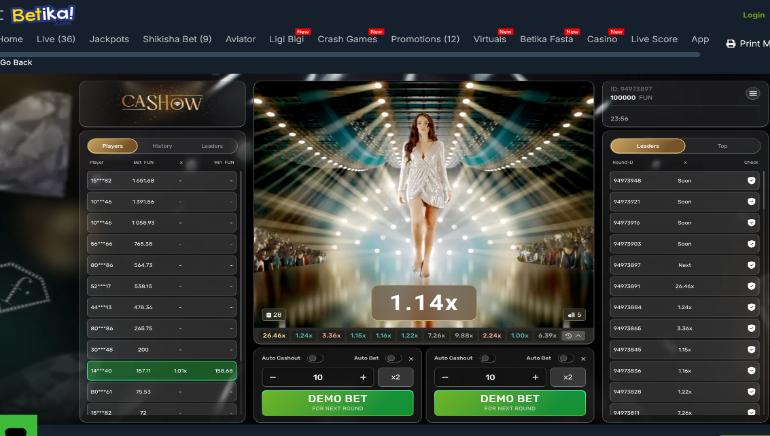Open the green chat widget in the corner
Viewport: 770px width, 436px height.
pos(18,426)
